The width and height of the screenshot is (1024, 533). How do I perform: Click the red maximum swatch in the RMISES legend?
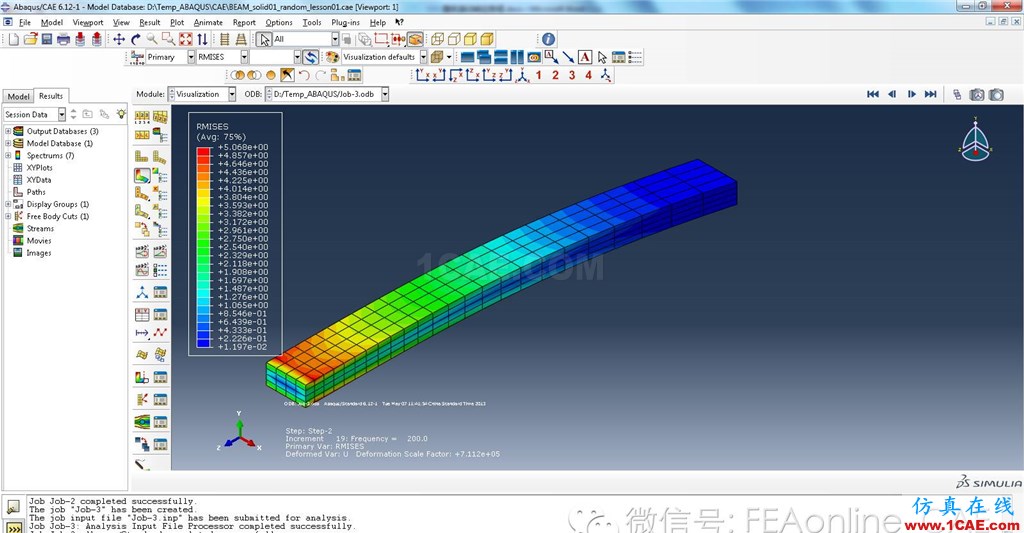[204, 151]
